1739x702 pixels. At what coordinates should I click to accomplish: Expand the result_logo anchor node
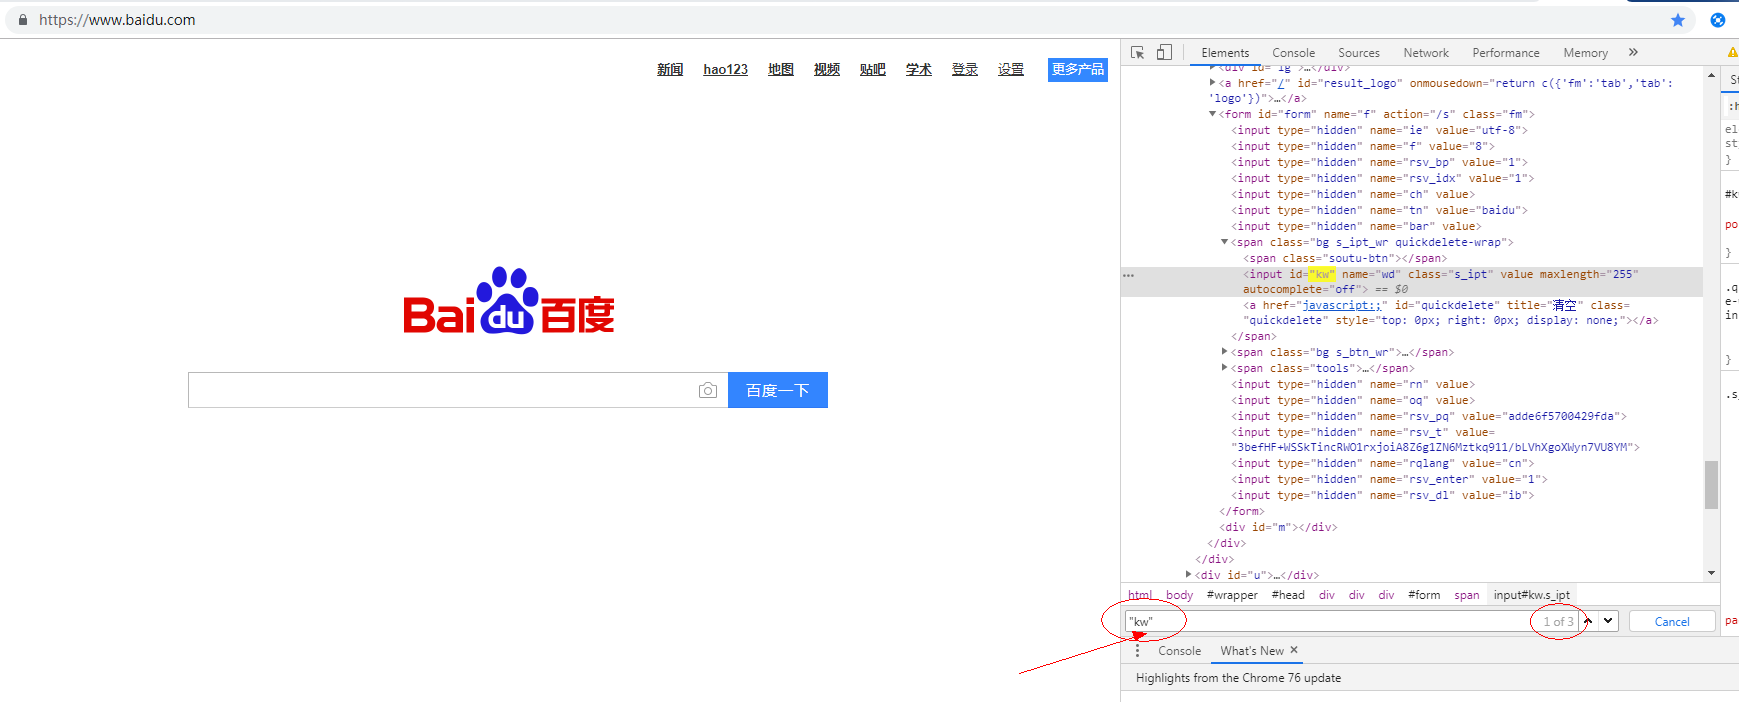(x=1213, y=83)
